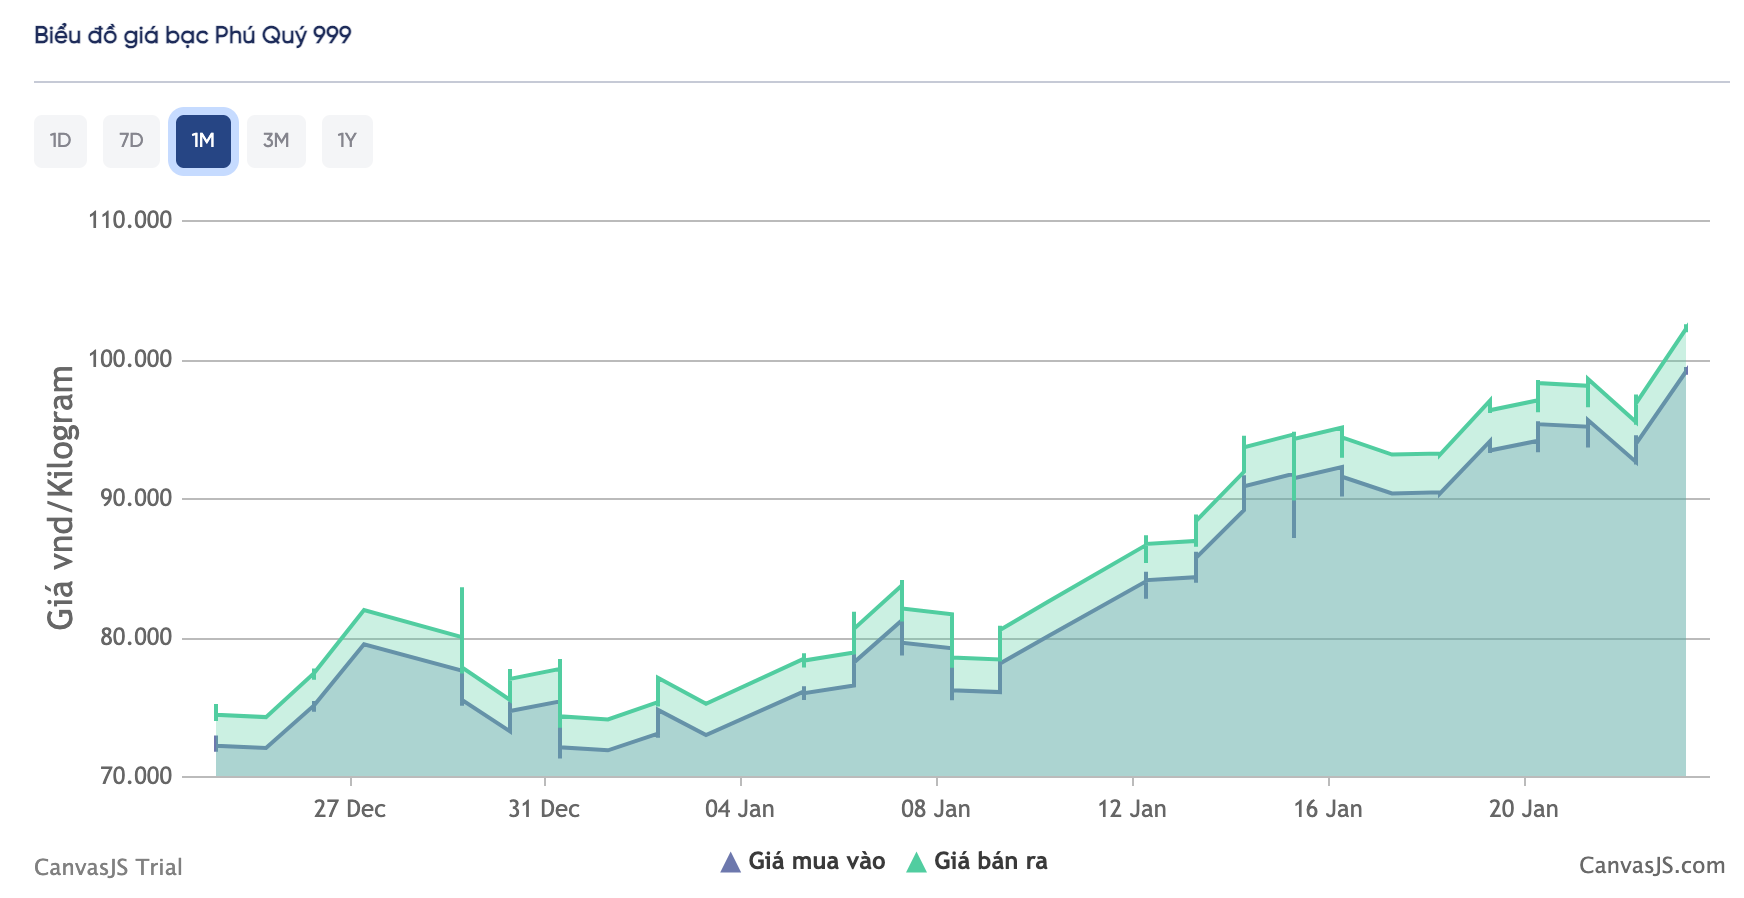
Task: Click the 12 Jan x-axis label
Action: pos(1132,809)
